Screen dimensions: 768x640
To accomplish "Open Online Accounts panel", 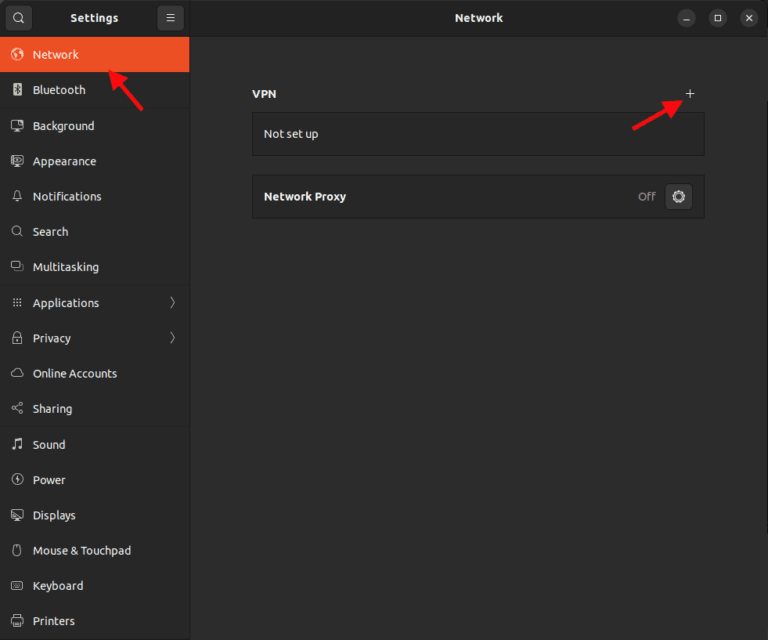I will pos(74,374).
